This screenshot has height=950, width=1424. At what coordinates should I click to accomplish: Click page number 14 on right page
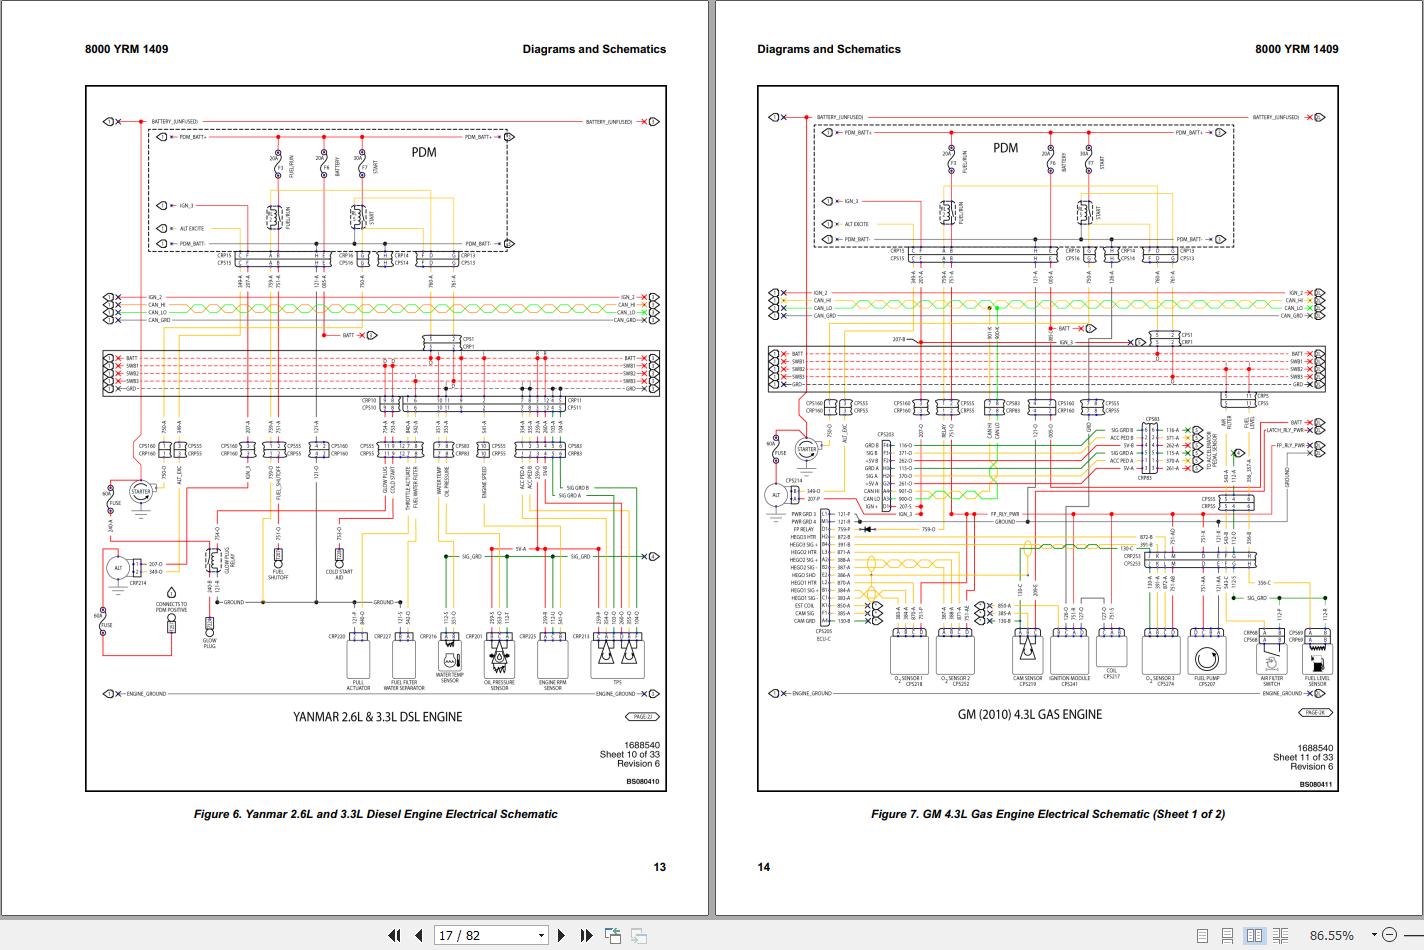(764, 867)
